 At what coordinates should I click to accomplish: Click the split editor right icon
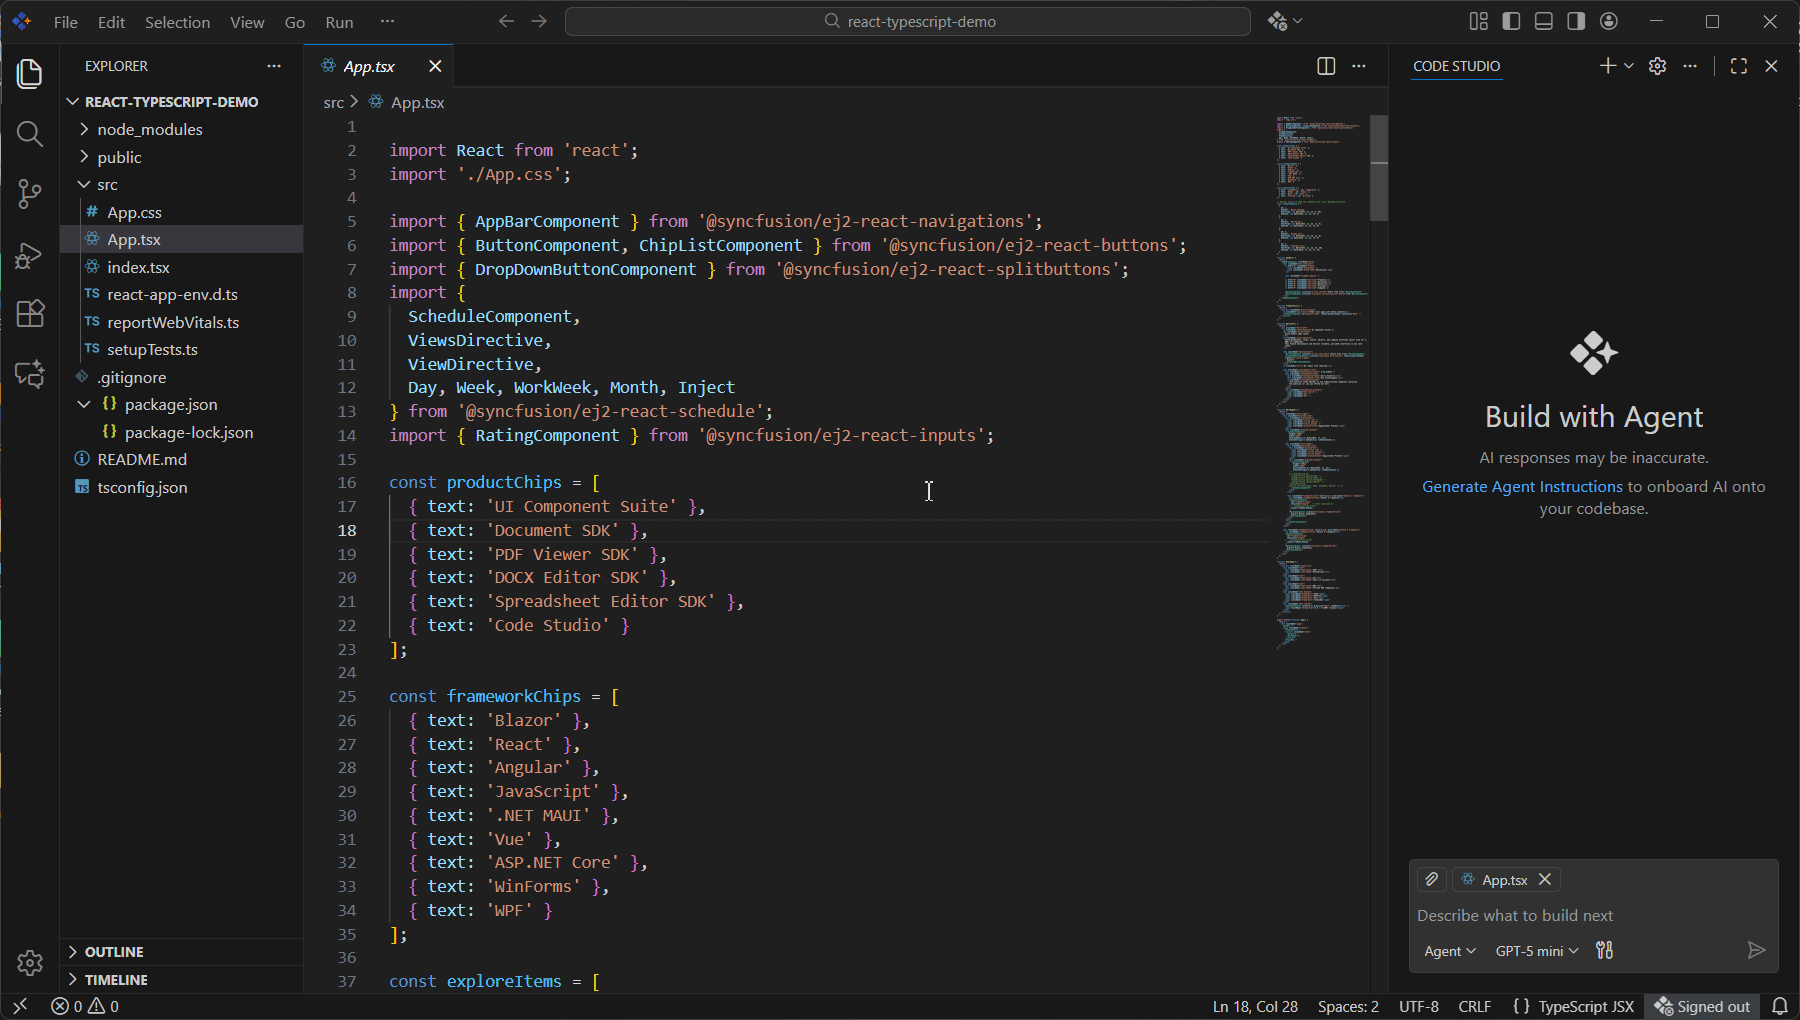pos(1326,66)
